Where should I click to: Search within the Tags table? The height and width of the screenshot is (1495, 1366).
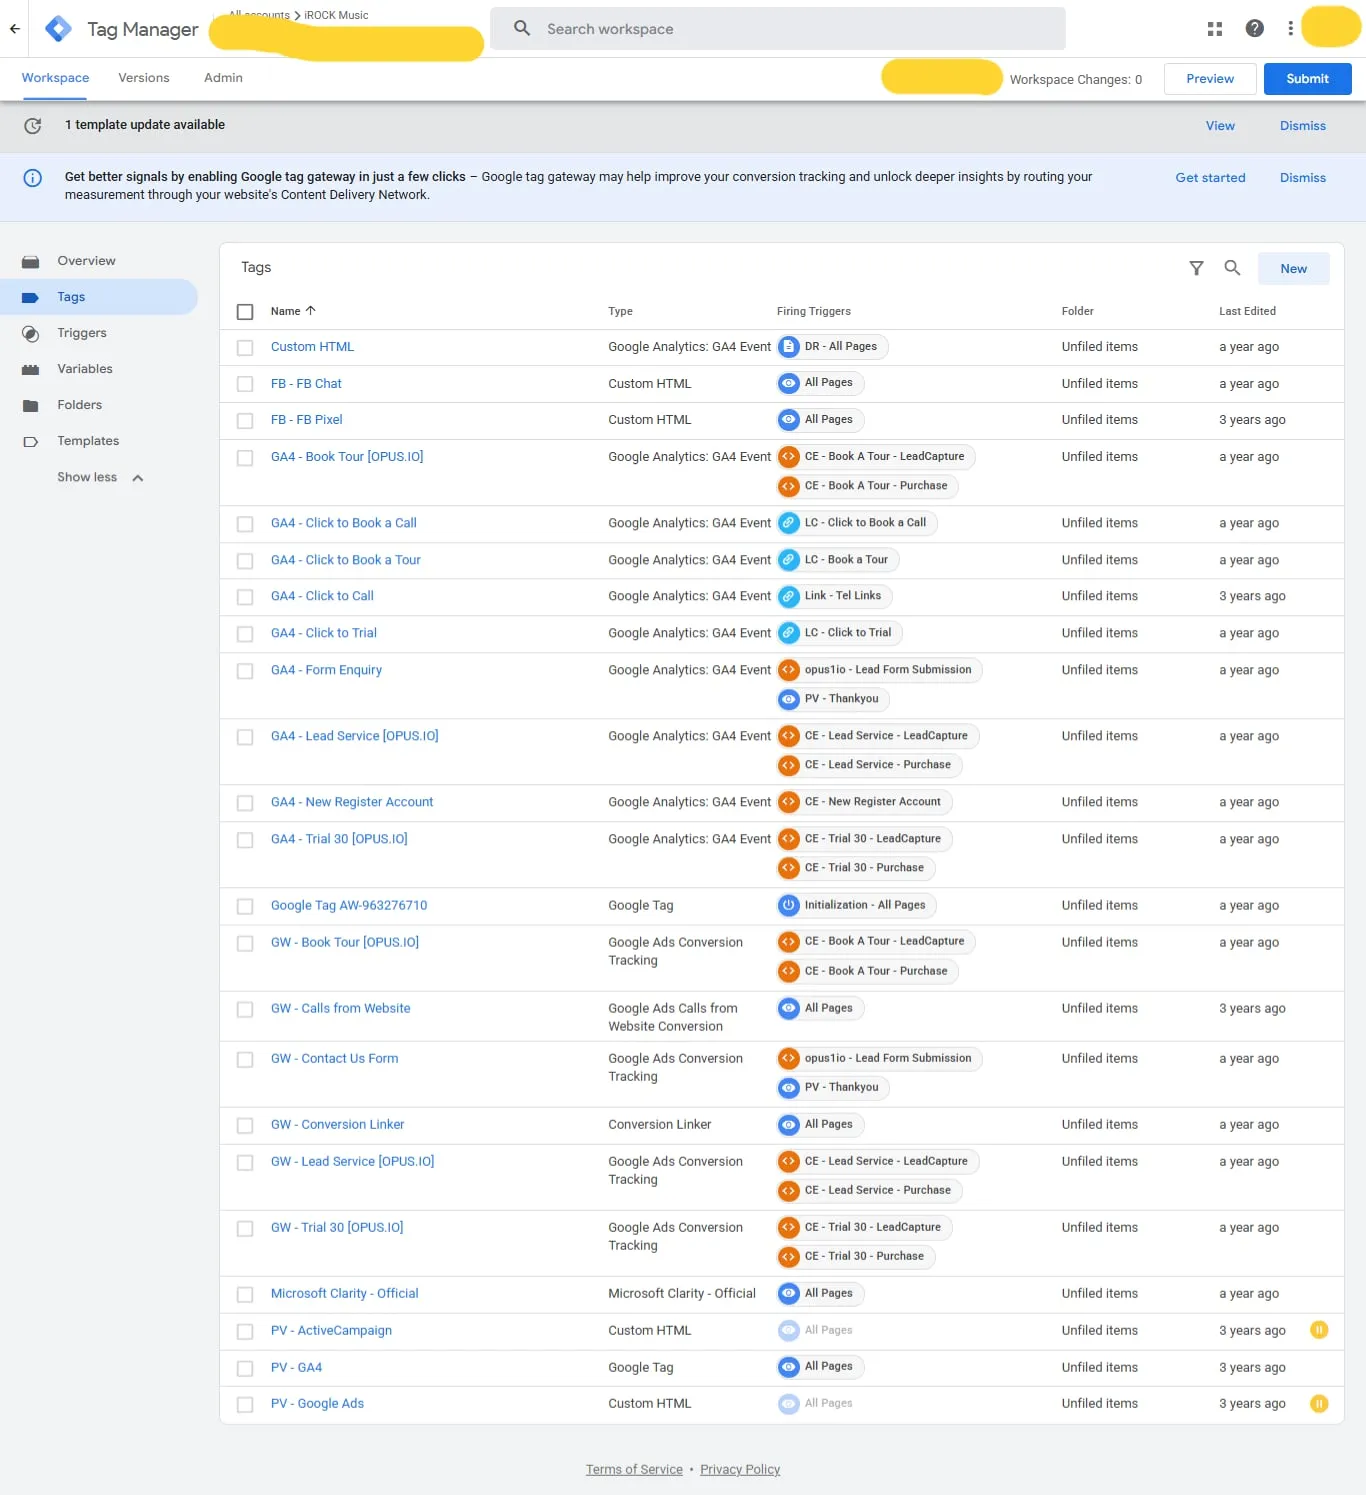click(1232, 268)
